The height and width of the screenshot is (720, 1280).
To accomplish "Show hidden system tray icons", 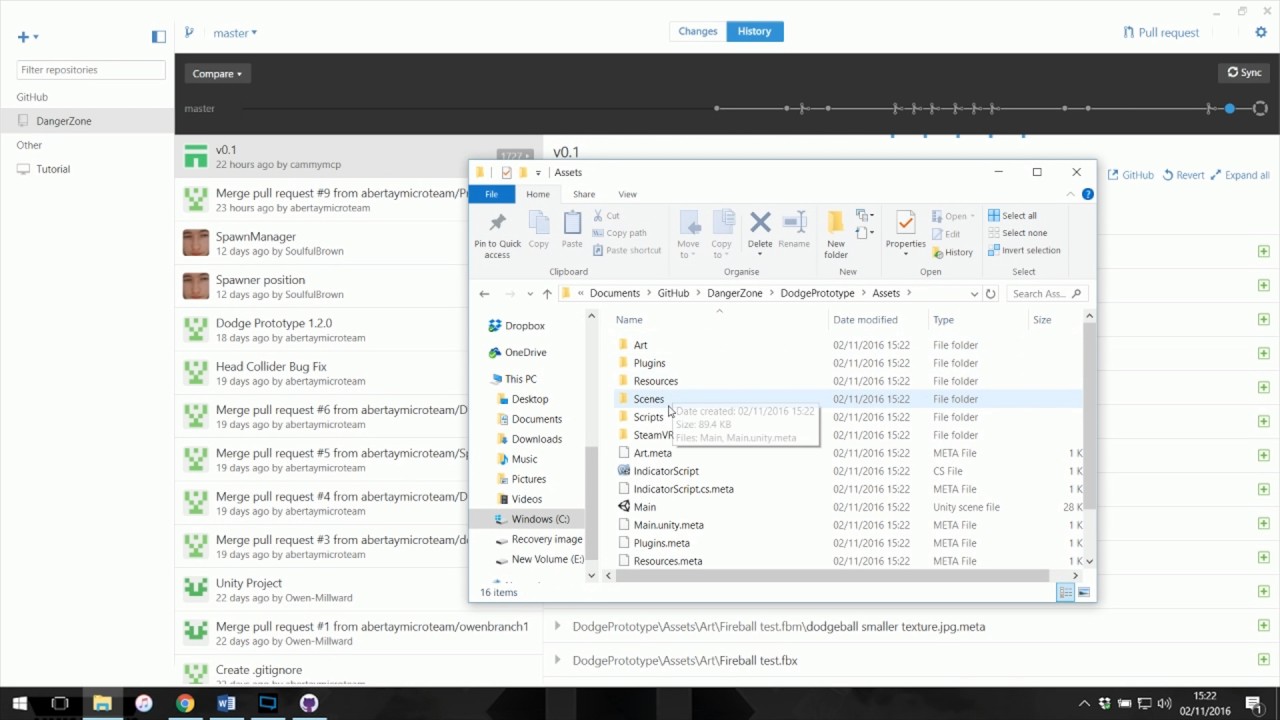I will pos(1084,703).
